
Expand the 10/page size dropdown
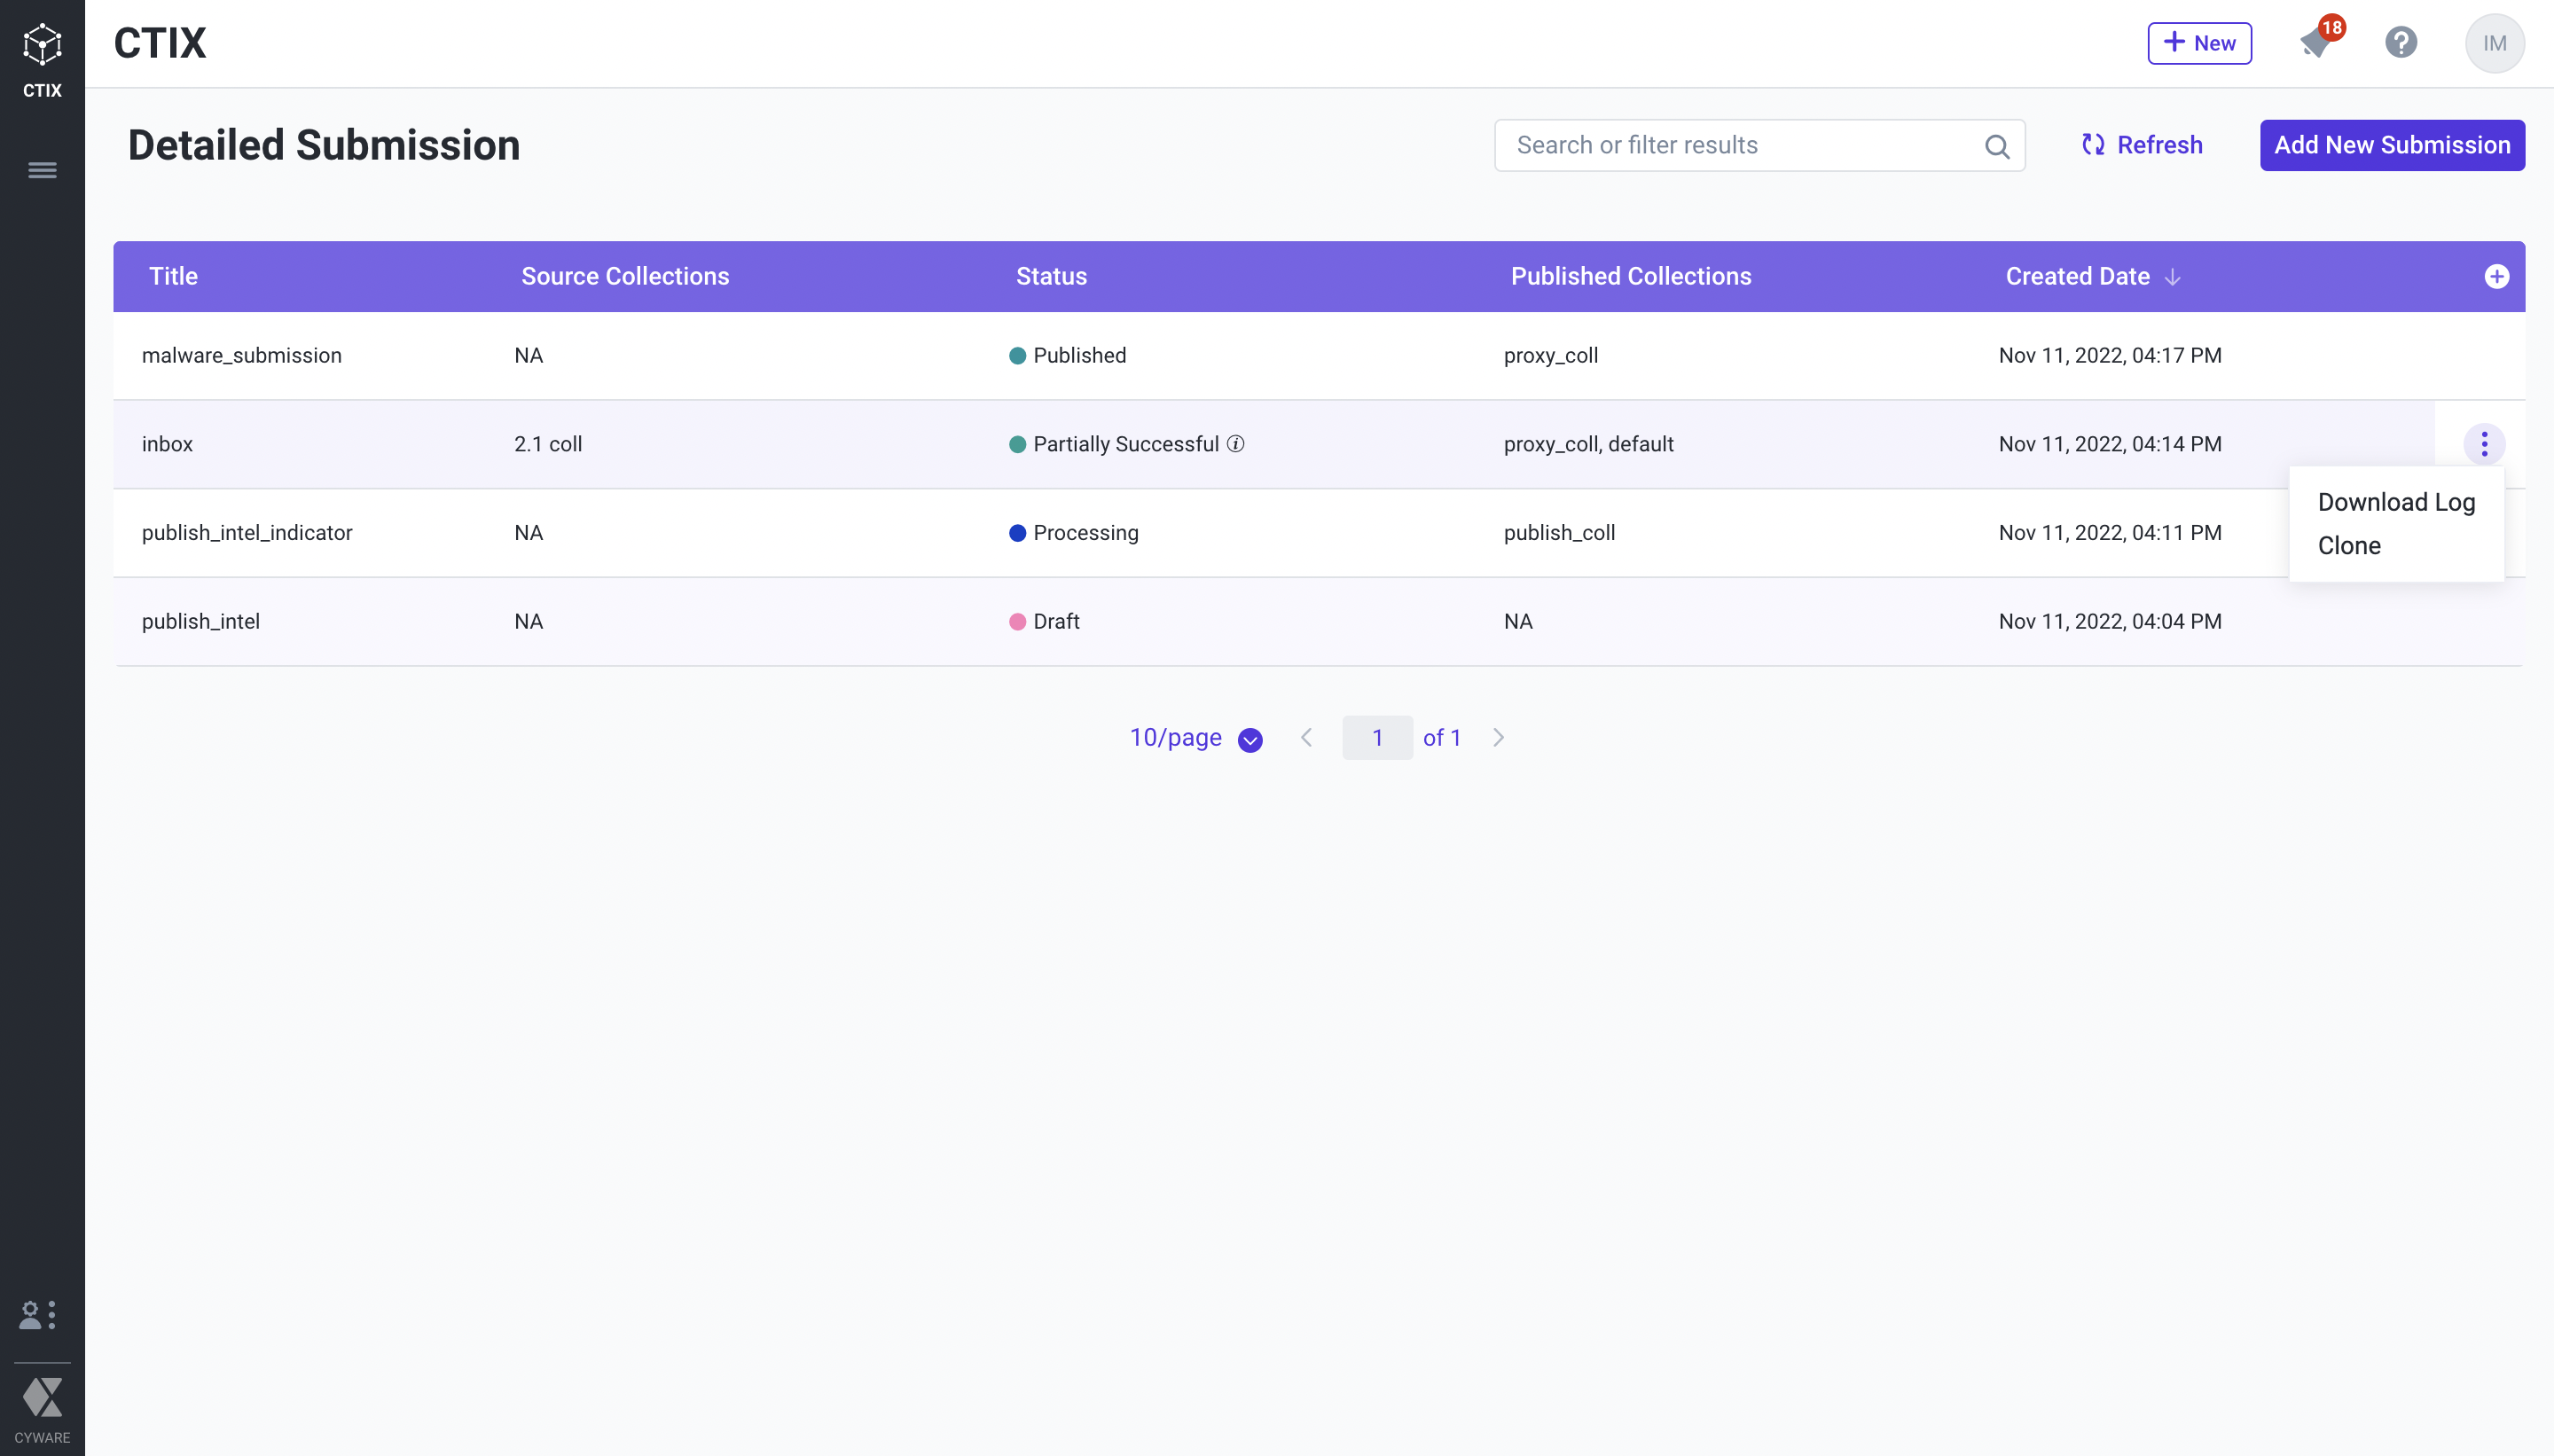tap(1250, 739)
